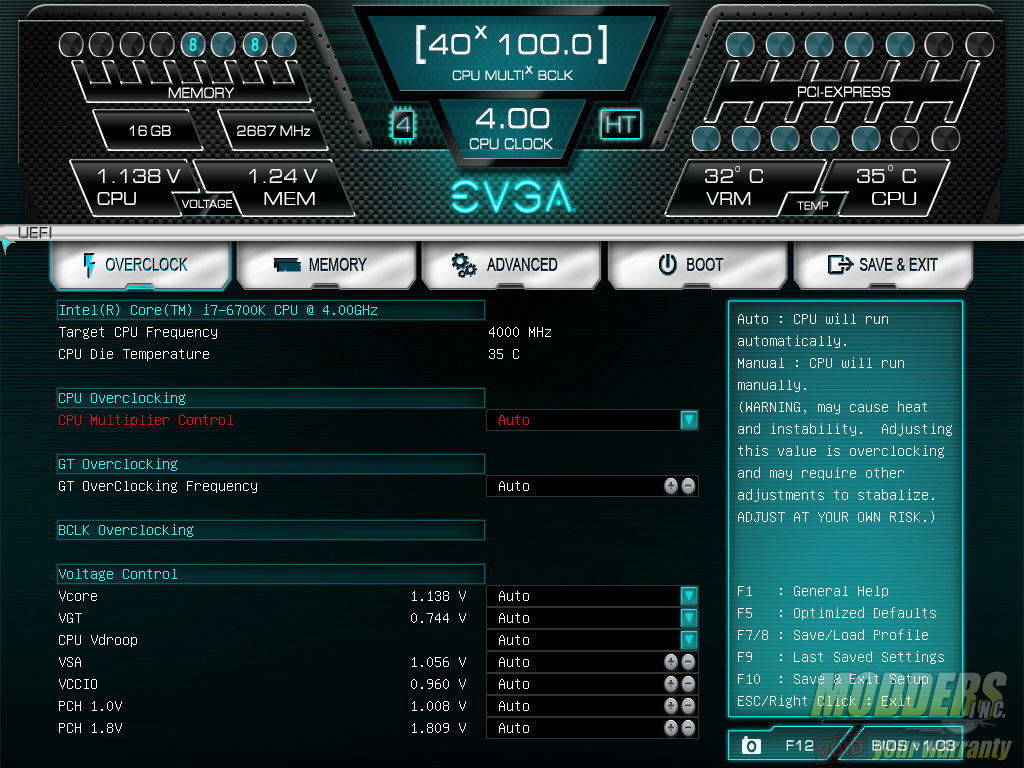This screenshot has height=768, width=1024.
Task: Increase VCCIO voltage with plus button
Action: coord(671,684)
